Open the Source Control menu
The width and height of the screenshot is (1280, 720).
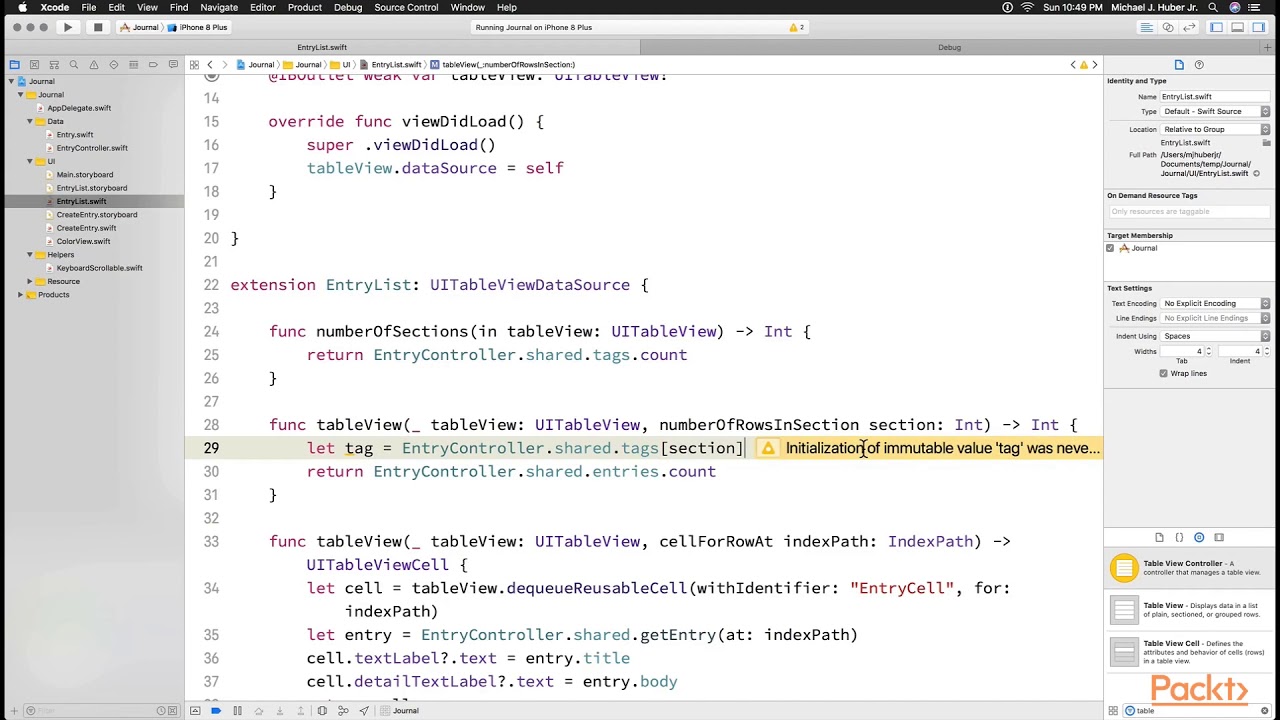pos(406,7)
